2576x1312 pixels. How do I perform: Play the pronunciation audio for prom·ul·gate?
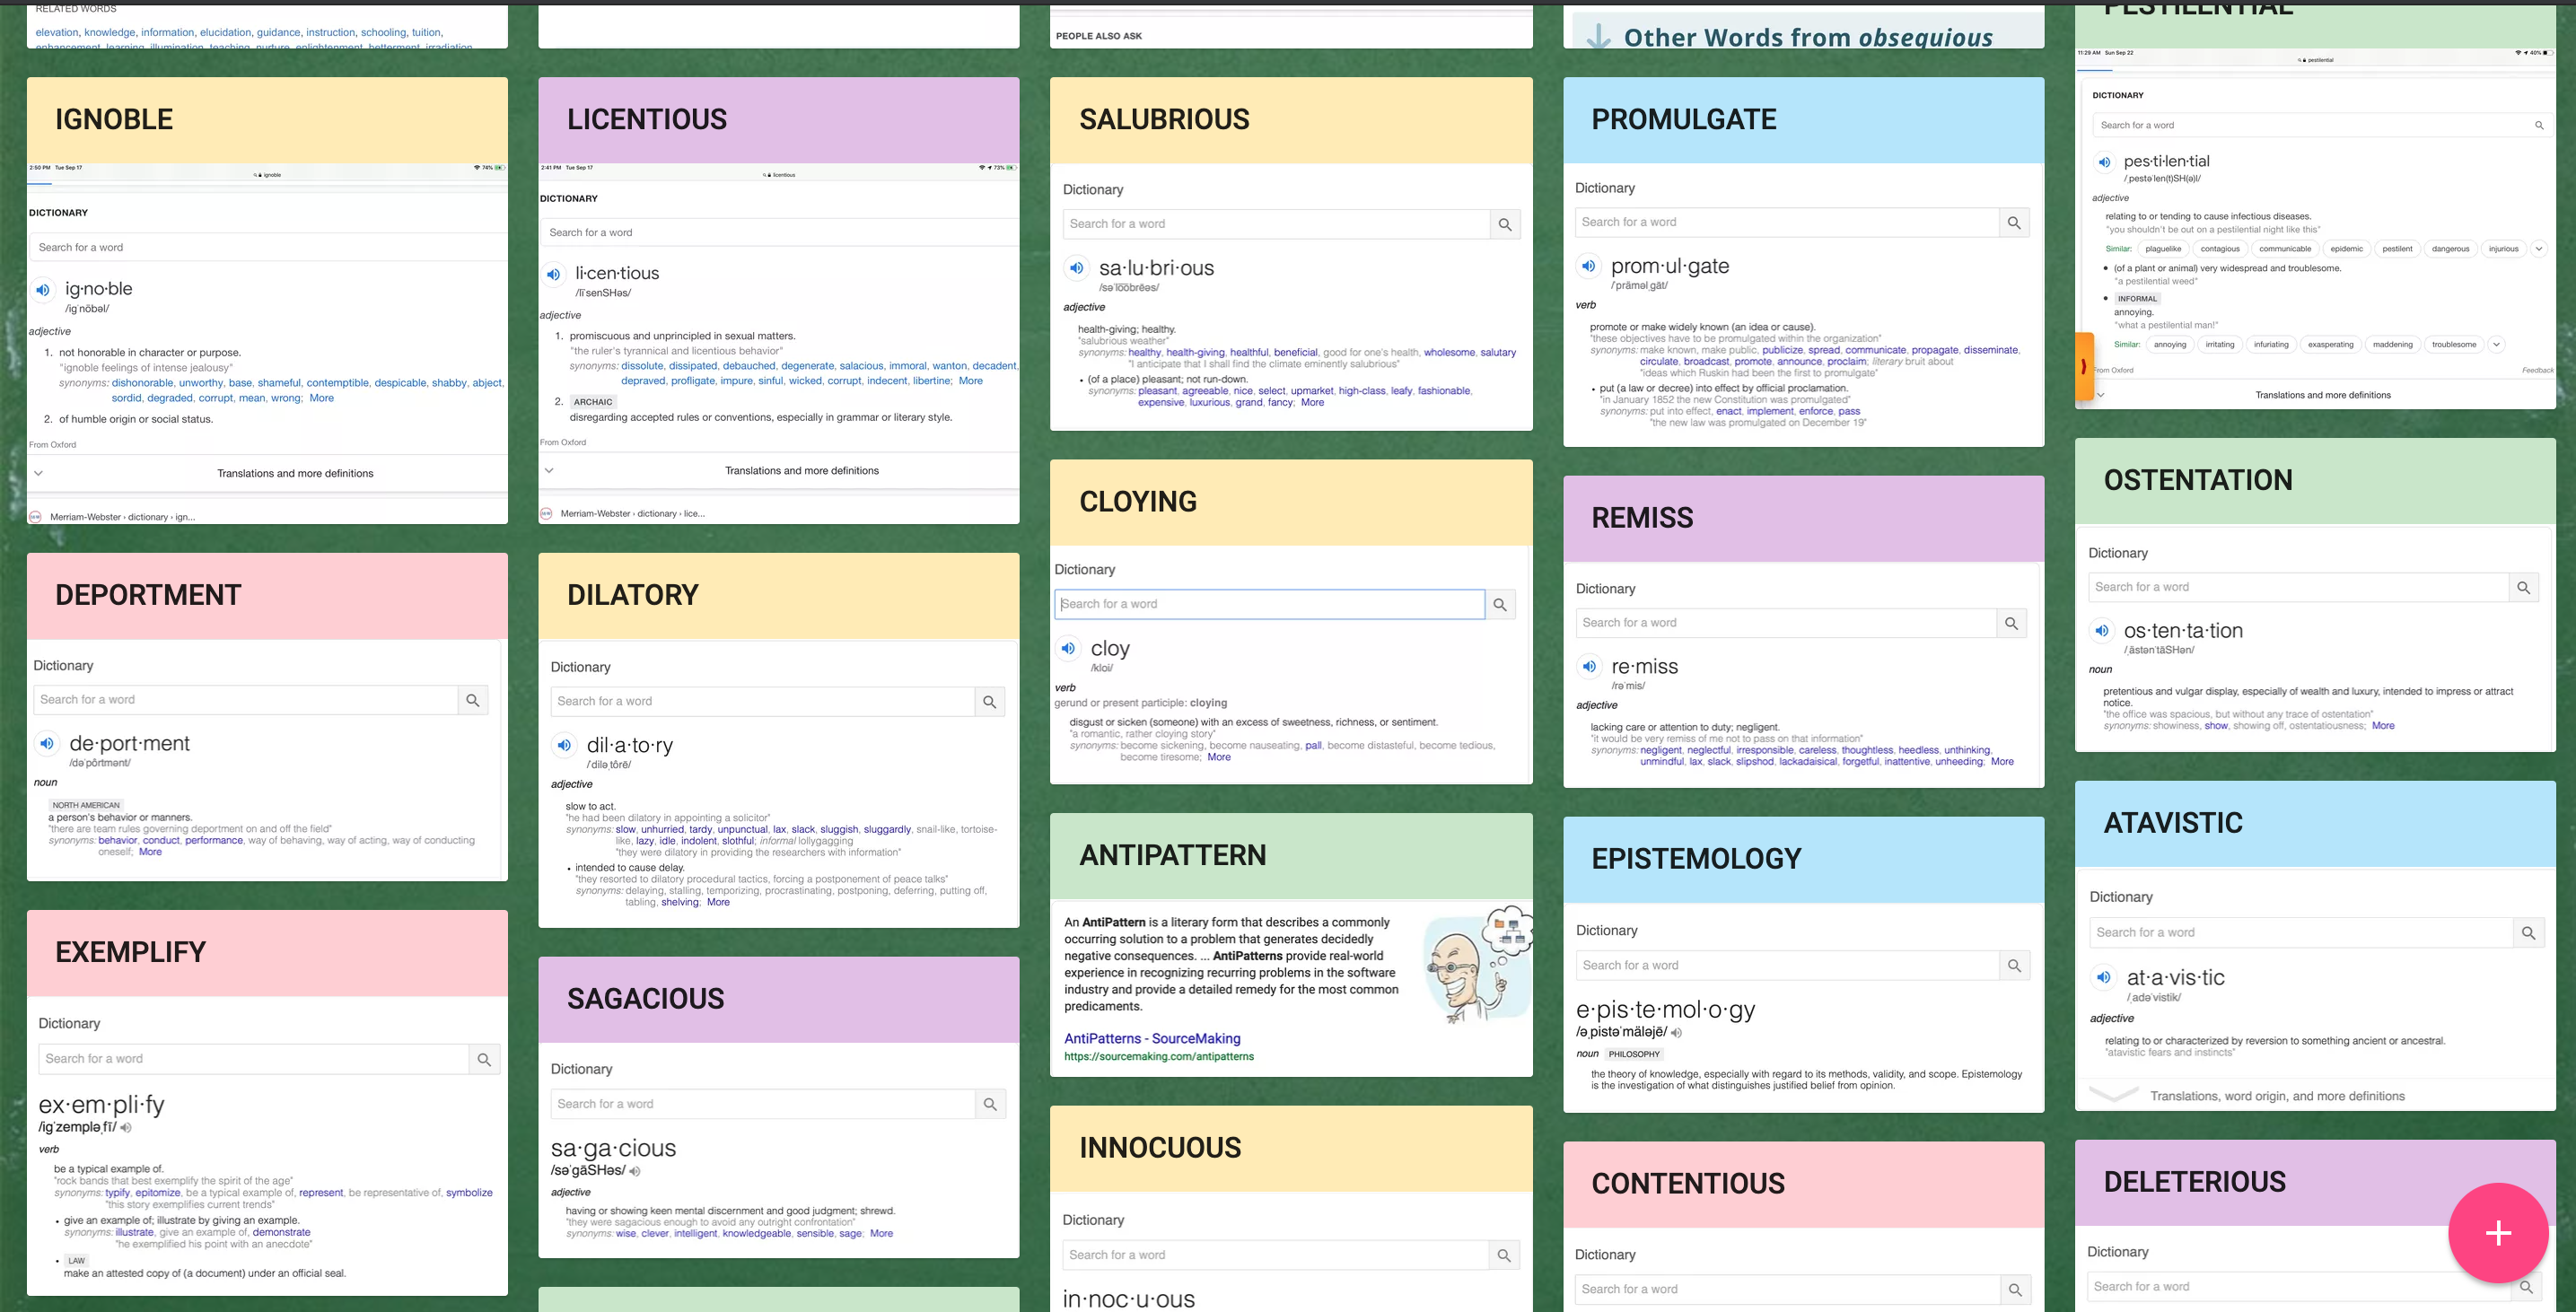(1588, 266)
